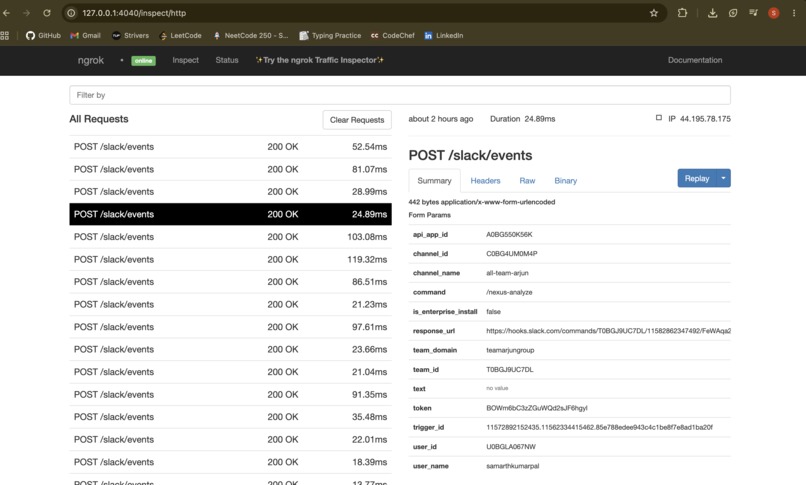806x485 pixels.
Task: Open the Documentation link
Action: (x=695, y=60)
